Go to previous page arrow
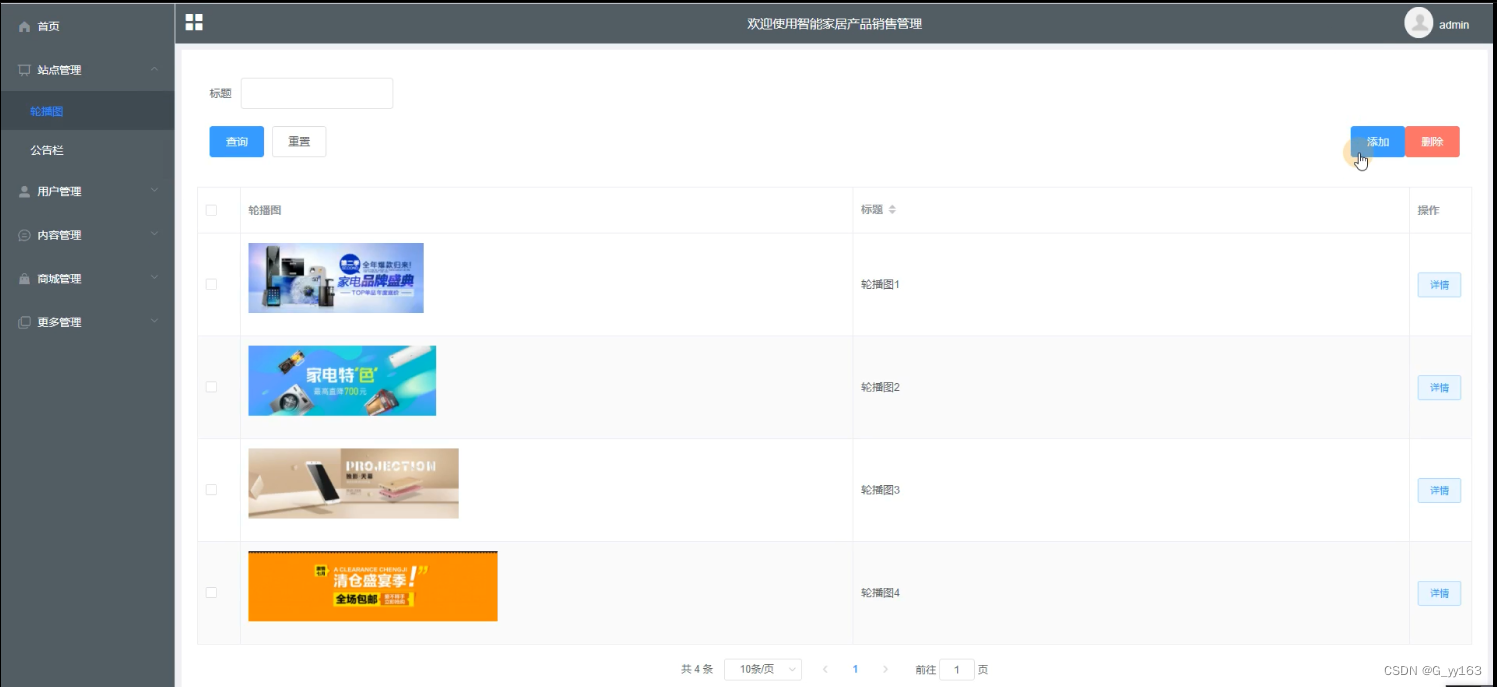 pyautogui.click(x=825, y=669)
